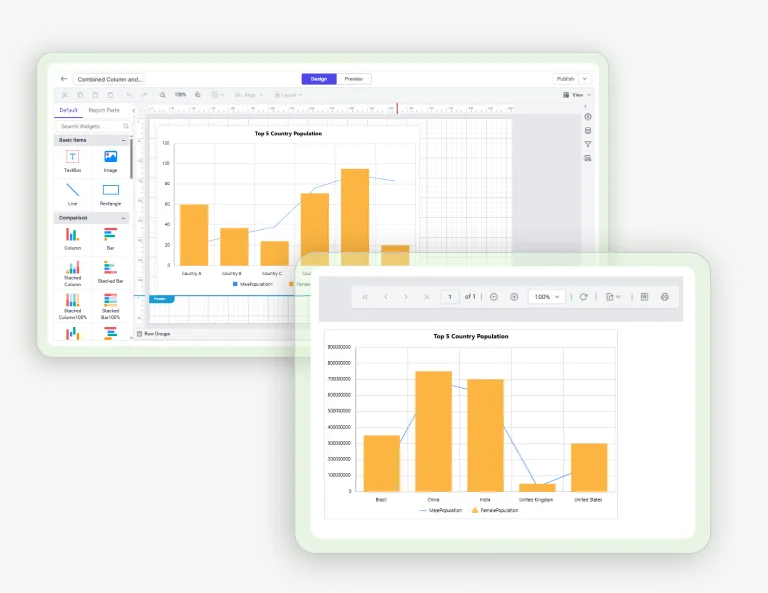Open the preview zoom 100% dropdown
Image resolution: width=768 pixels, height=593 pixels.
(547, 297)
